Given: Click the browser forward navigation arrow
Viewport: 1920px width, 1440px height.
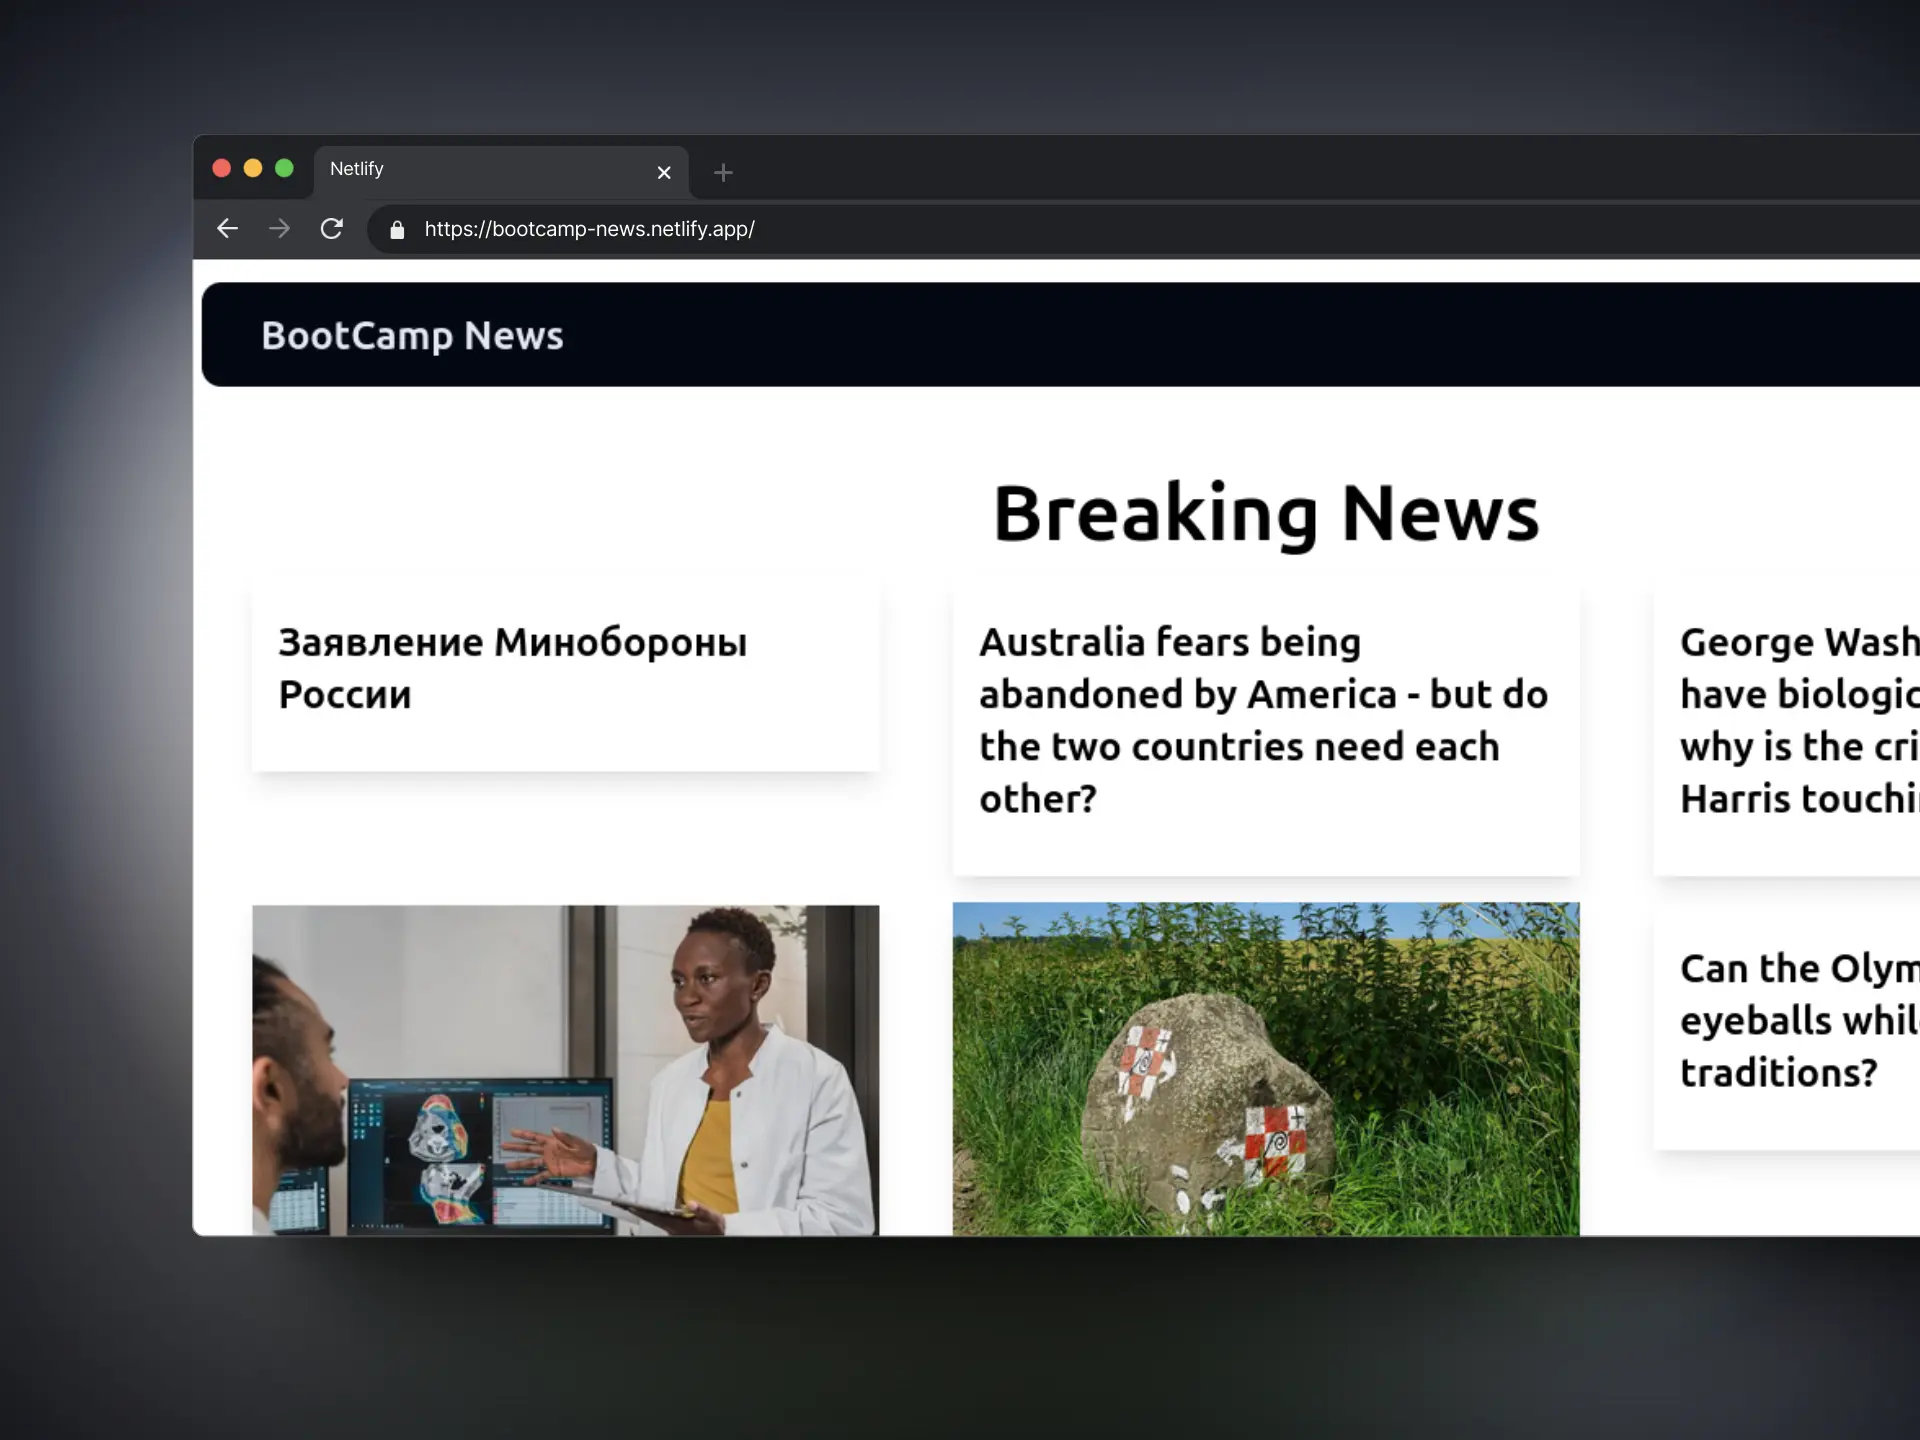Looking at the screenshot, I should (x=279, y=229).
